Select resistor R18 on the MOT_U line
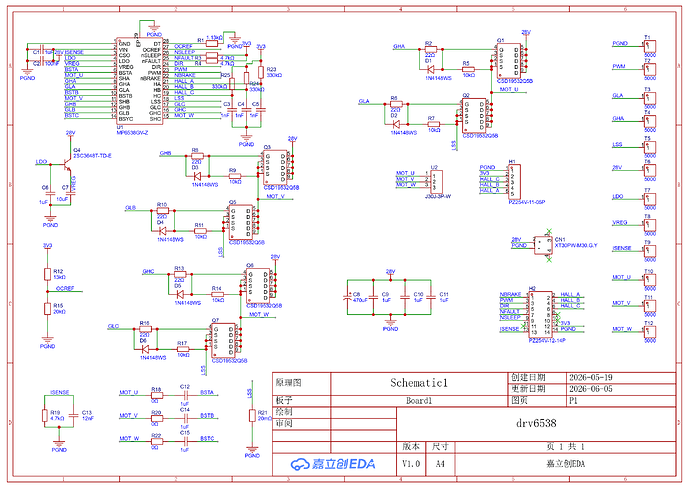This screenshot has height=488, width=689. [157, 395]
